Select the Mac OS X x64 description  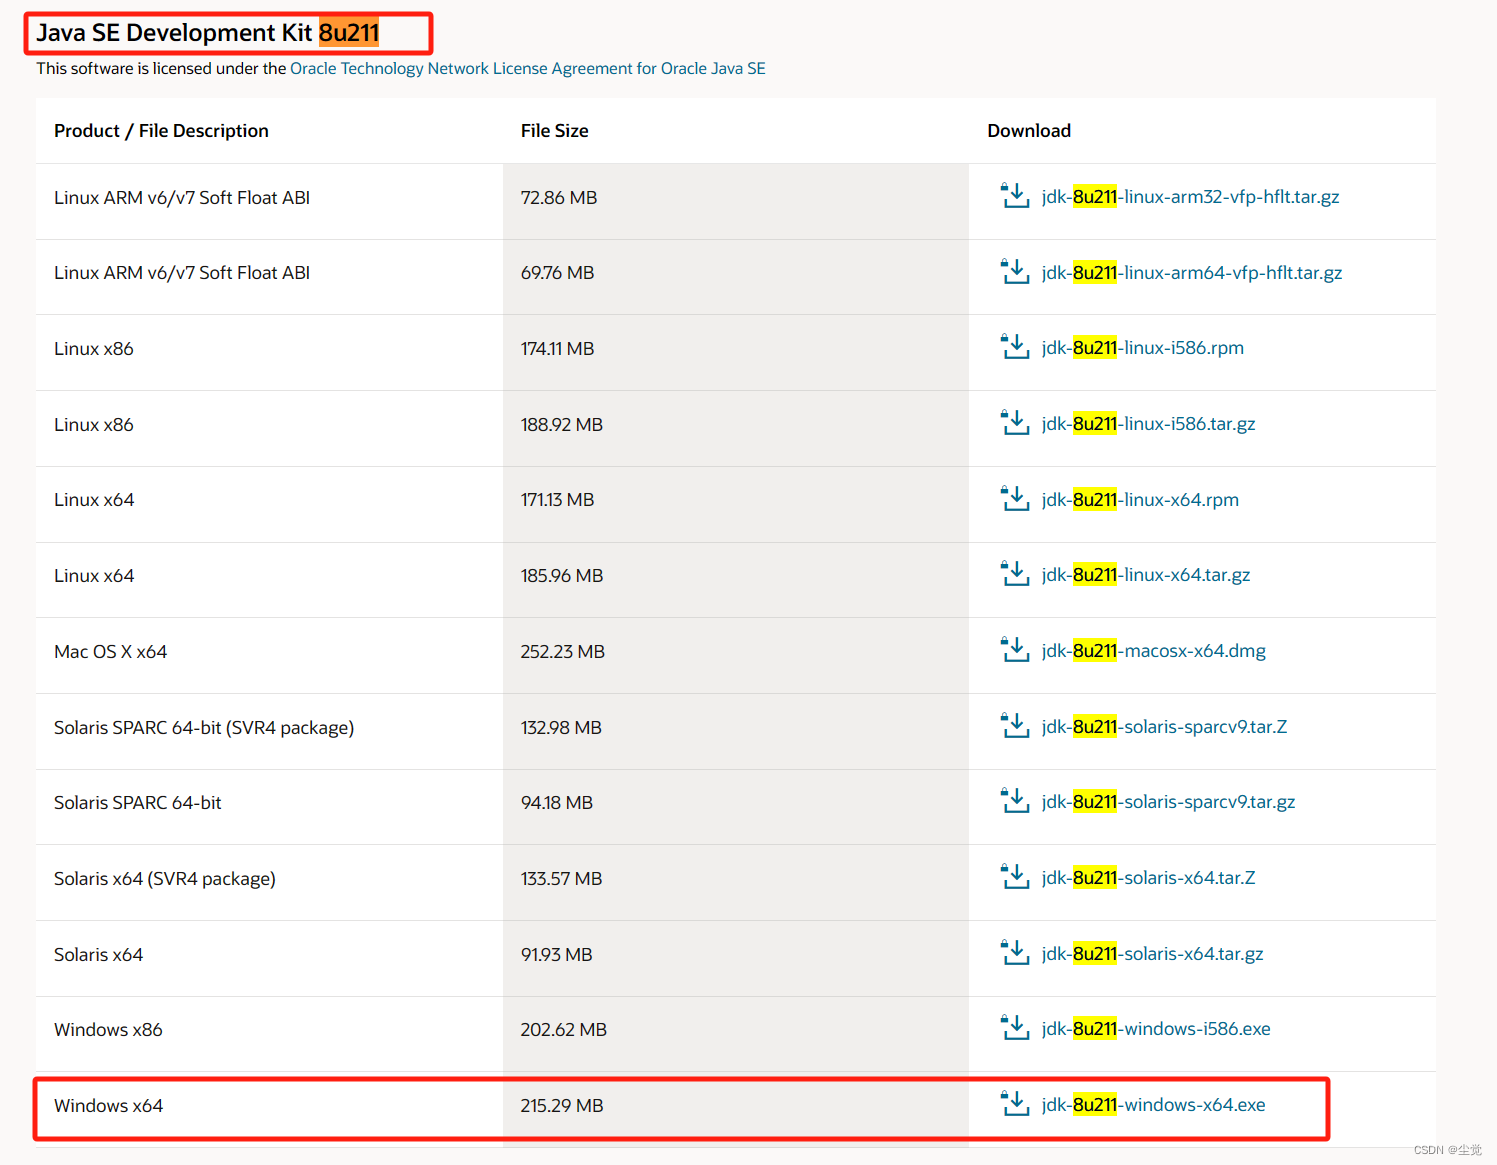coord(110,652)
